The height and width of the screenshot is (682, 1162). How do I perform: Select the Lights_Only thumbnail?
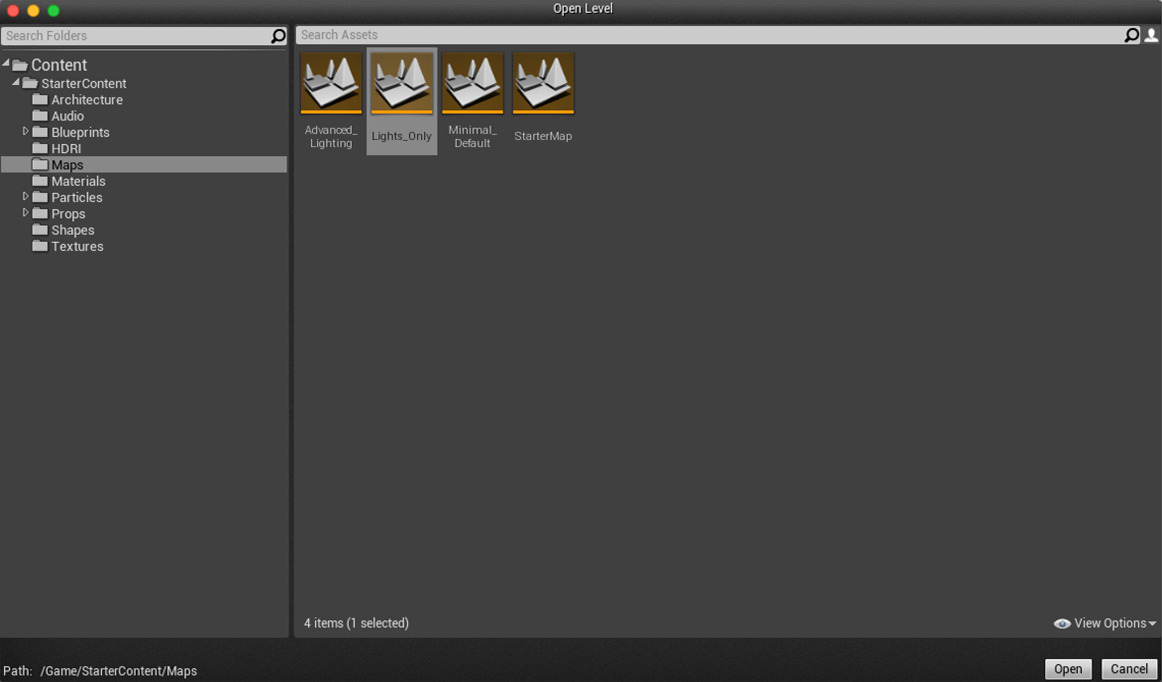pos(402,82)
